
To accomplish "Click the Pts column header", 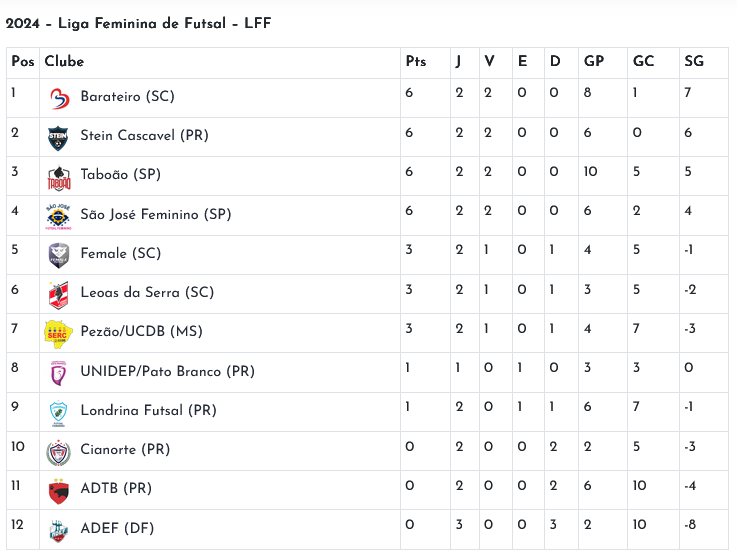I will (416, 61).
